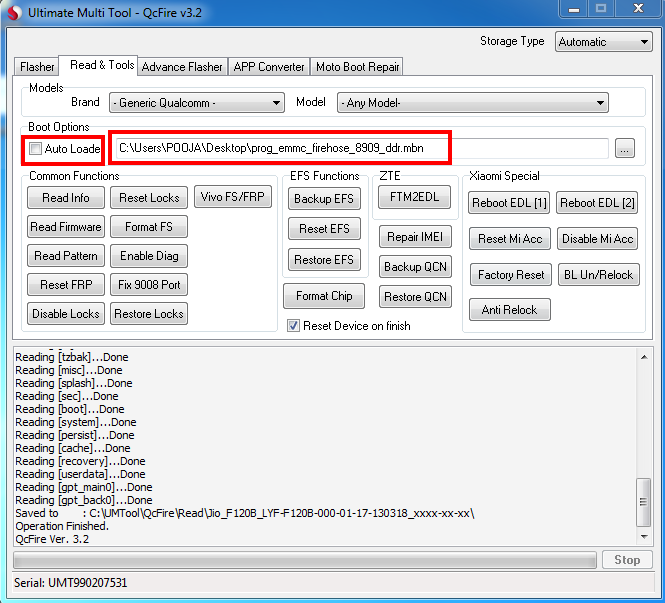Screen dimensions: 665x603
Task: Click Disable Locks
Action: click(x=66, y=313)
